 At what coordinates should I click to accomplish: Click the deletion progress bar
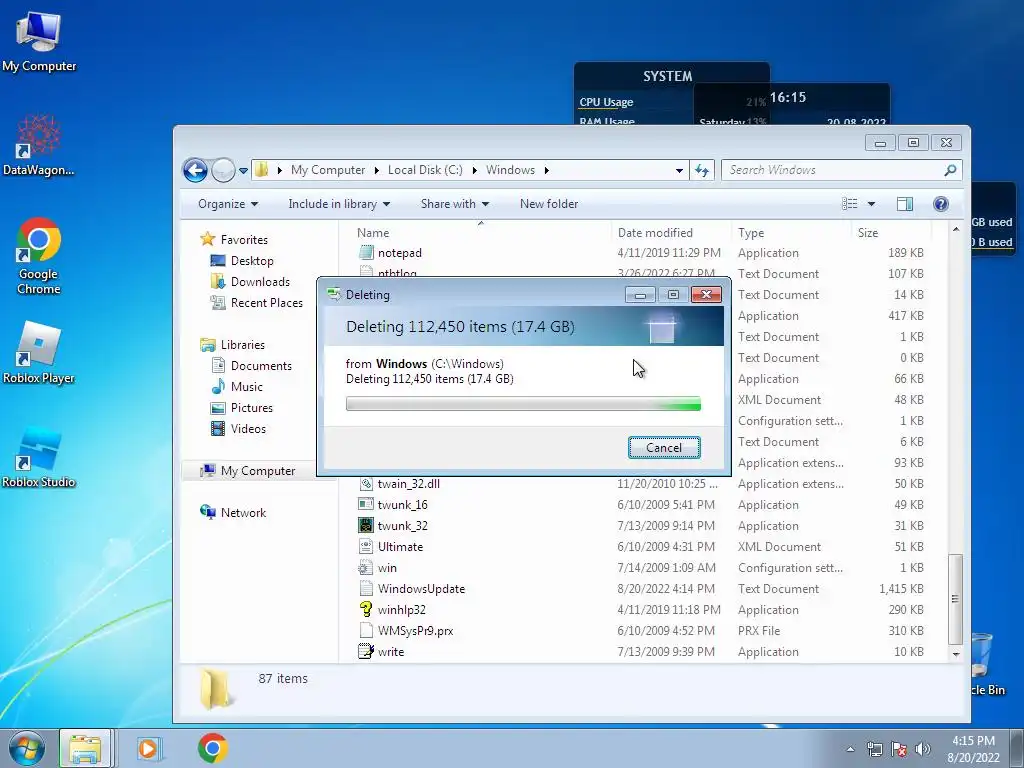point(523,404)
